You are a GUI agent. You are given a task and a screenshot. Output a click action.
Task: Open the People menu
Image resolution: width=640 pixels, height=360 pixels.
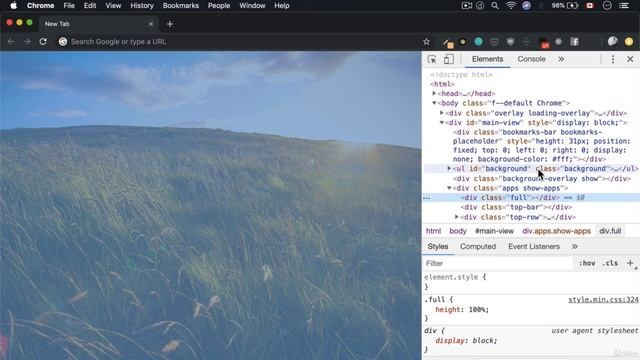(x=219, y=6)
